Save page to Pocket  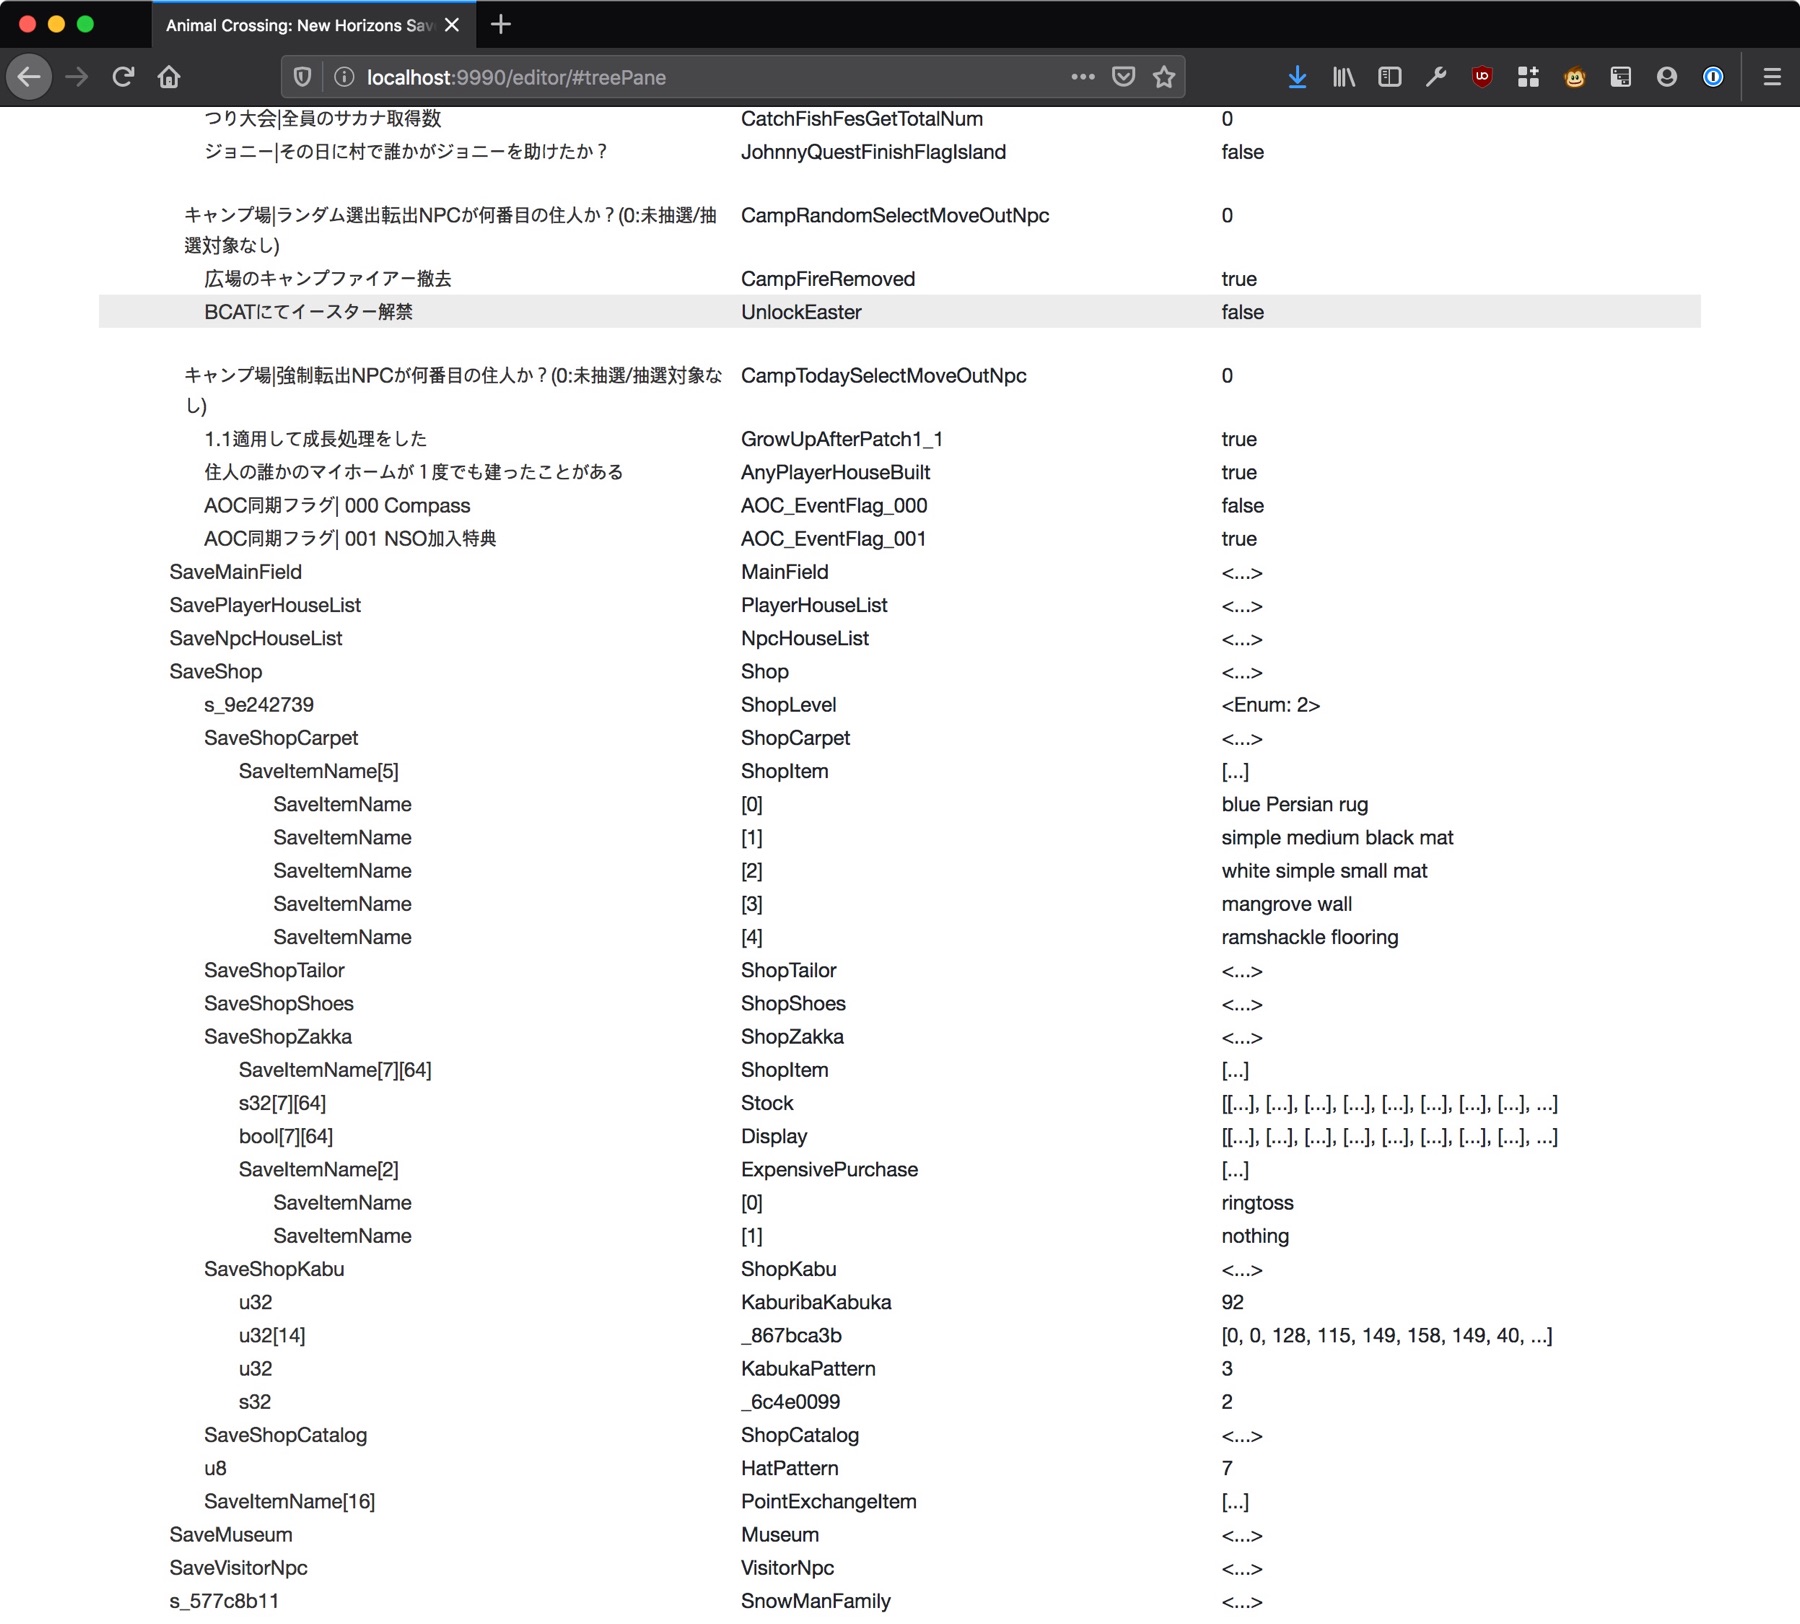point(1124,77)
